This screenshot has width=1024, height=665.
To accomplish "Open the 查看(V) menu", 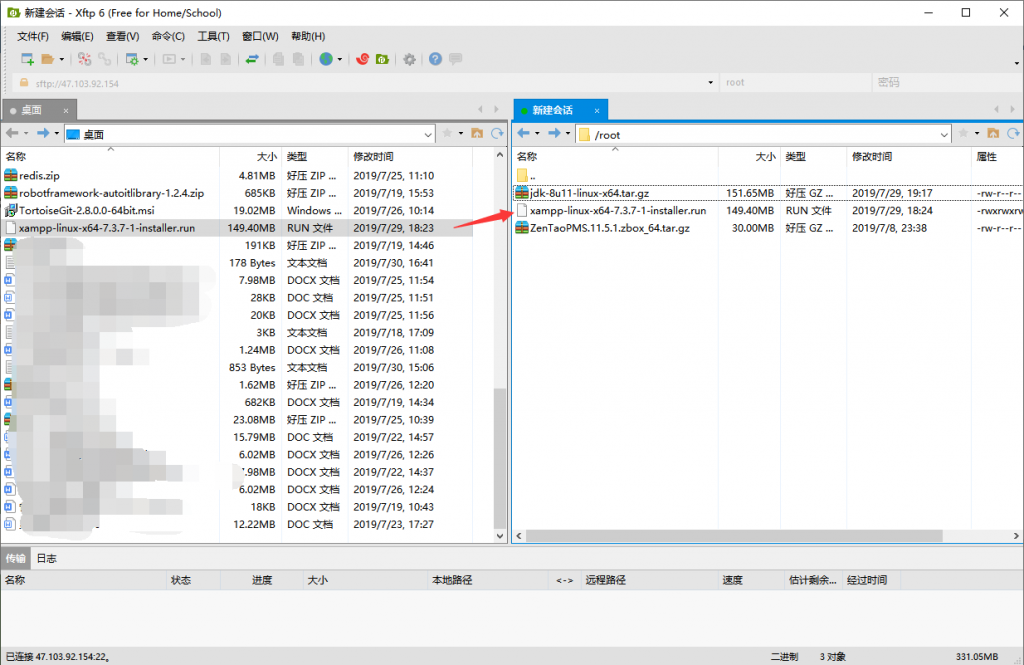I will (x=123, y=36).
